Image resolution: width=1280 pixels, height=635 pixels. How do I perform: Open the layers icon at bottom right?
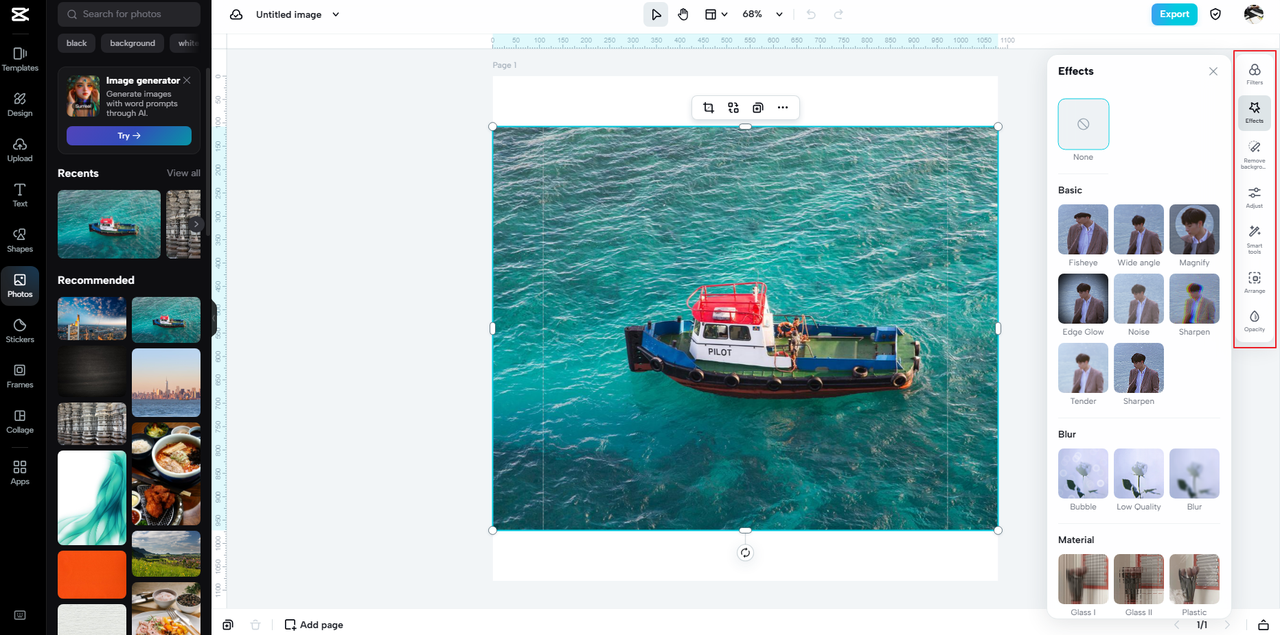1262,625
